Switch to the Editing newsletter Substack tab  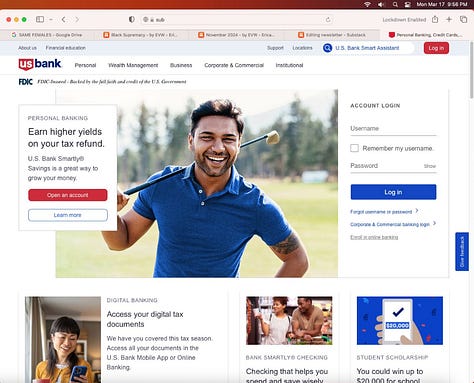(x=332, y=35)
